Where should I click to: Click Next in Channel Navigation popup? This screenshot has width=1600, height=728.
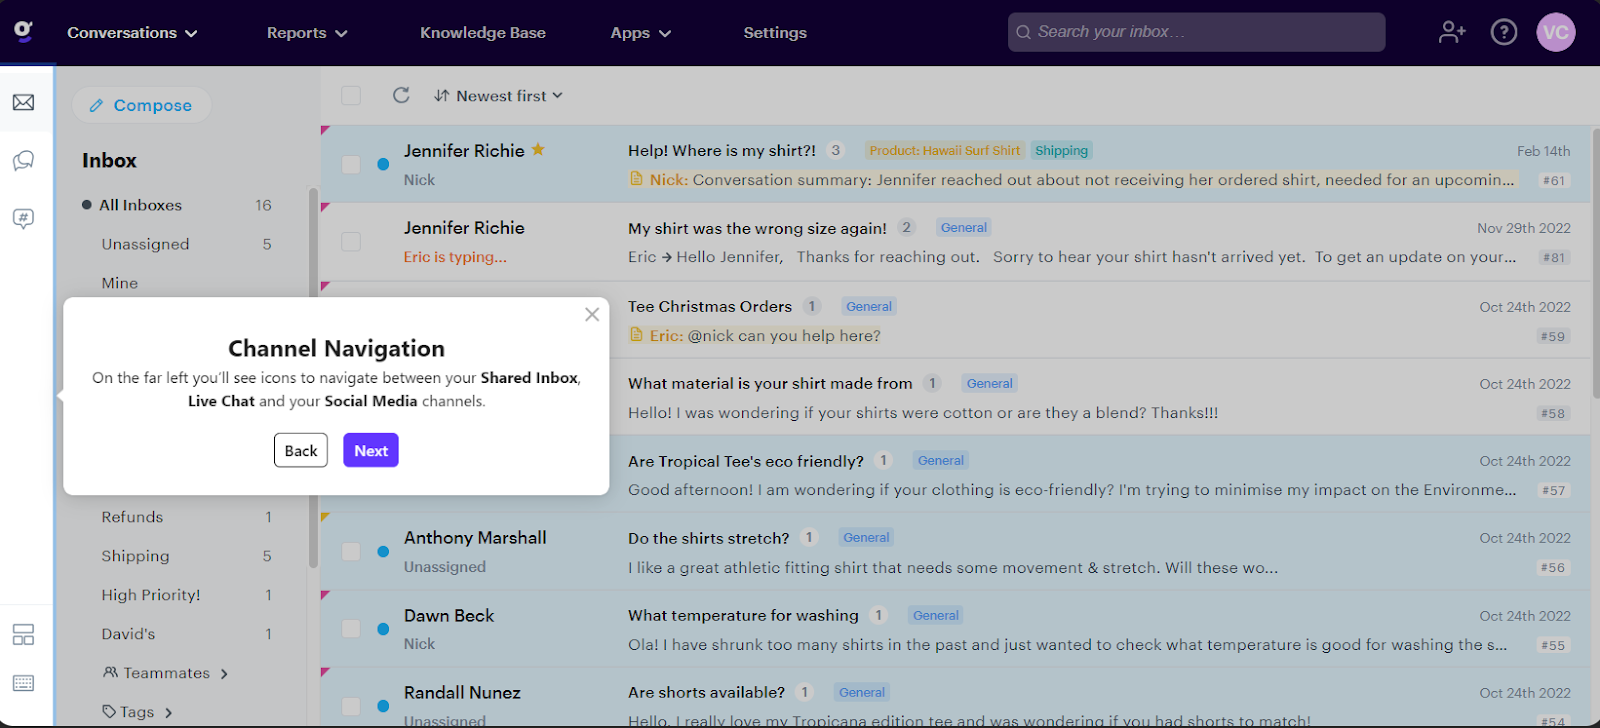click(x=370, y=450)
